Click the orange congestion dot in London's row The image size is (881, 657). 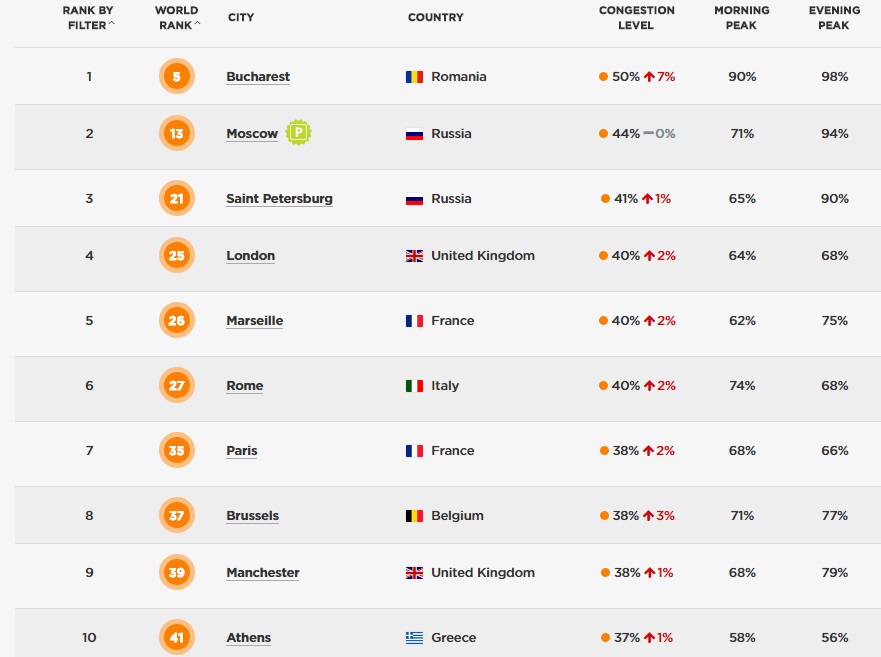pyautogui.click(x=604, y=256)
